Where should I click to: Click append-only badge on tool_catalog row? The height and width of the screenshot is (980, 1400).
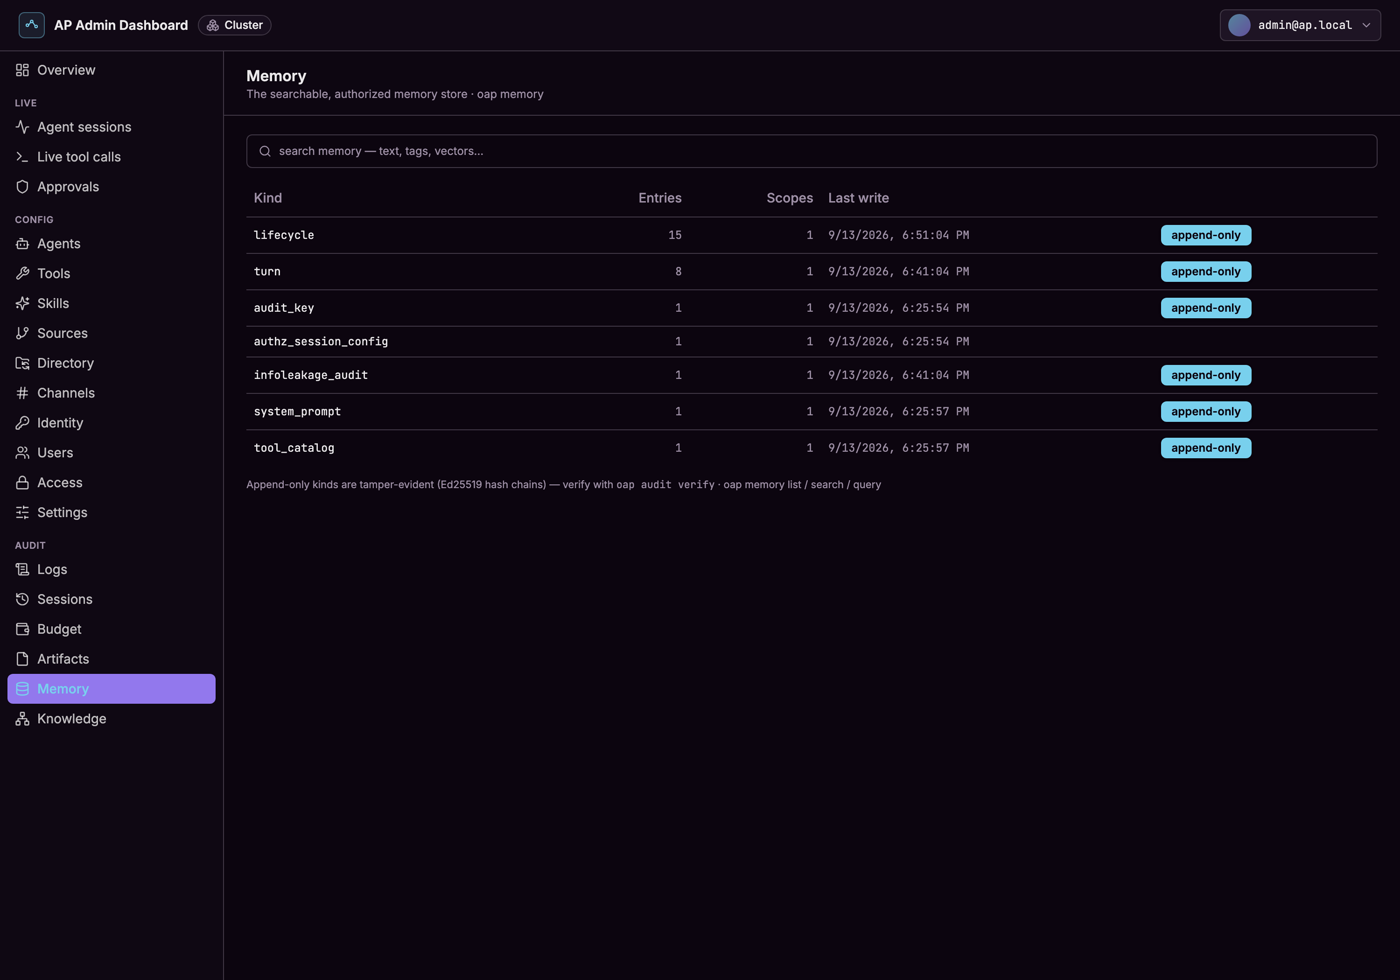(1206, 448)
